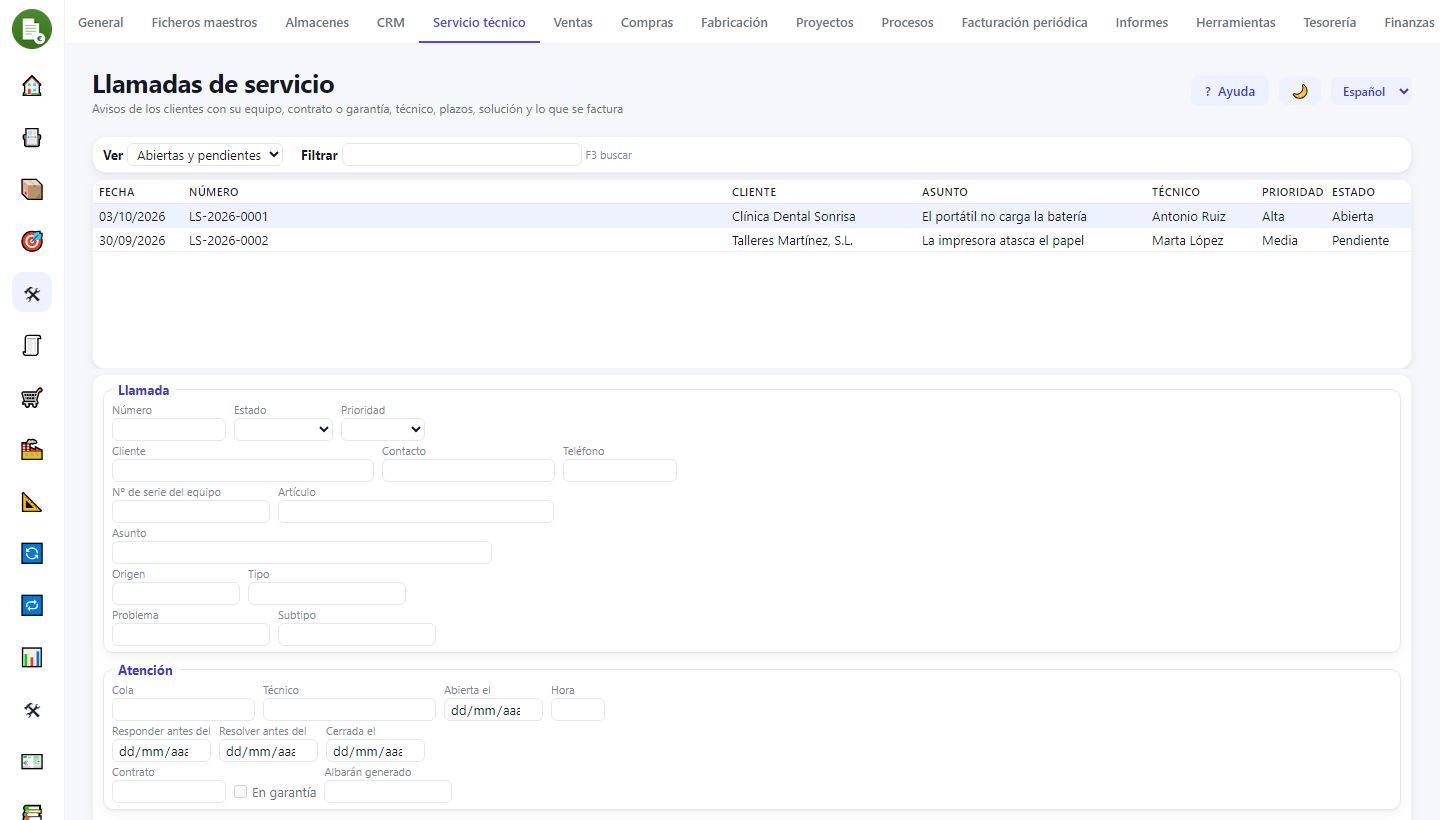
Task: Open the Español language dropdown
Action: coord(1371,91)
